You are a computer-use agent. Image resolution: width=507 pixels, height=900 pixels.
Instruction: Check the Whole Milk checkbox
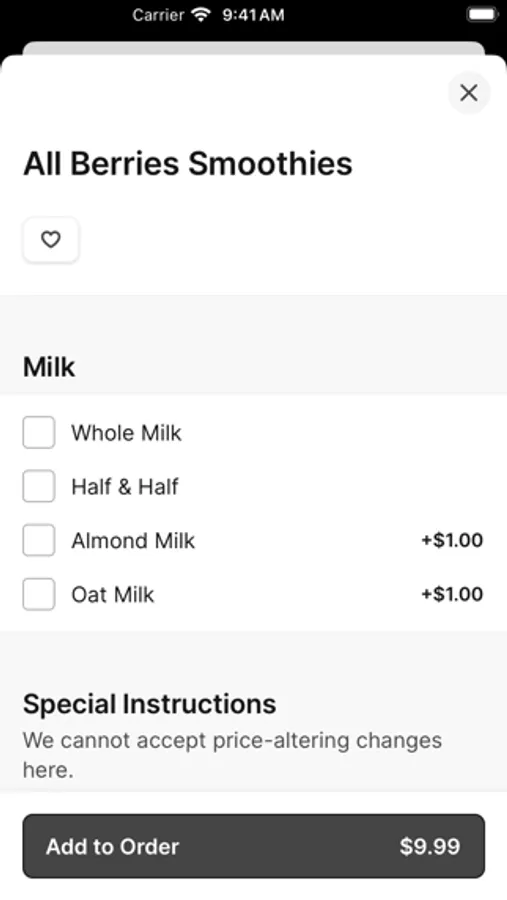(x=39, y=432)
